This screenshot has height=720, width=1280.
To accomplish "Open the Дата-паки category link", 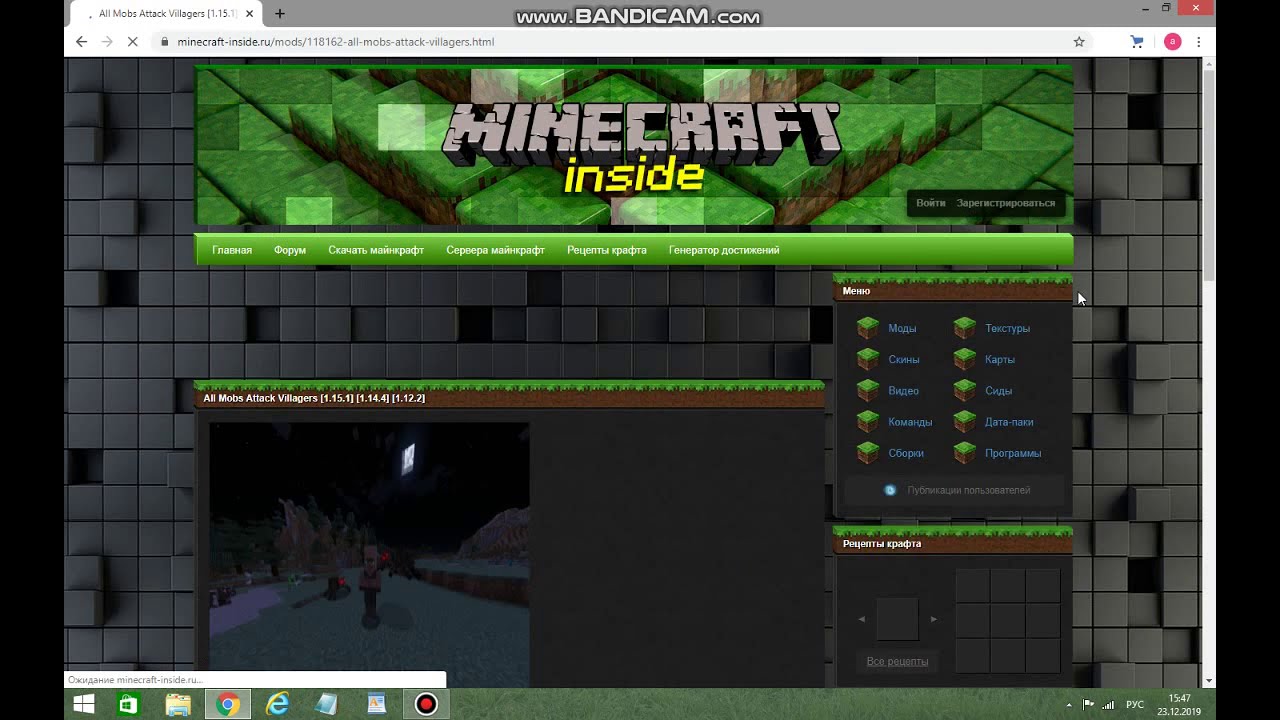I will coord(1009,422).
